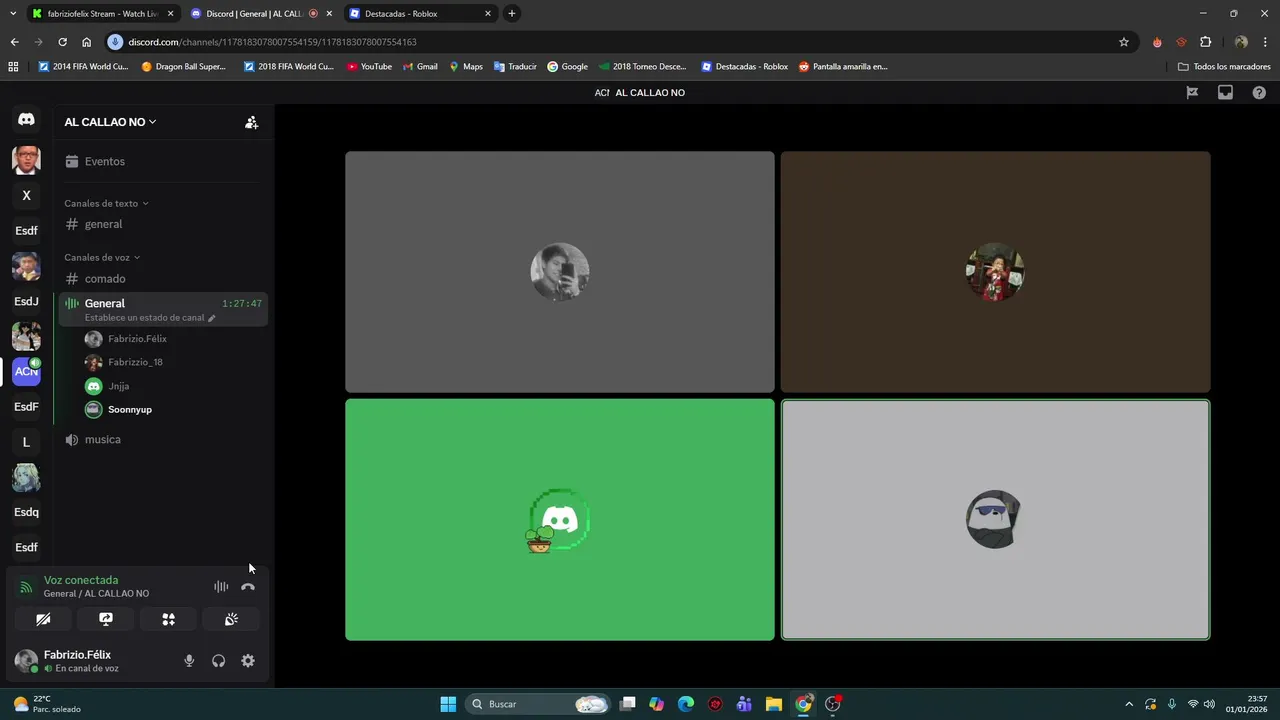Image resolution: width=1280 pixels, height=720 pixels.
Task: Select the brown video tile
Action: (995, 272)
